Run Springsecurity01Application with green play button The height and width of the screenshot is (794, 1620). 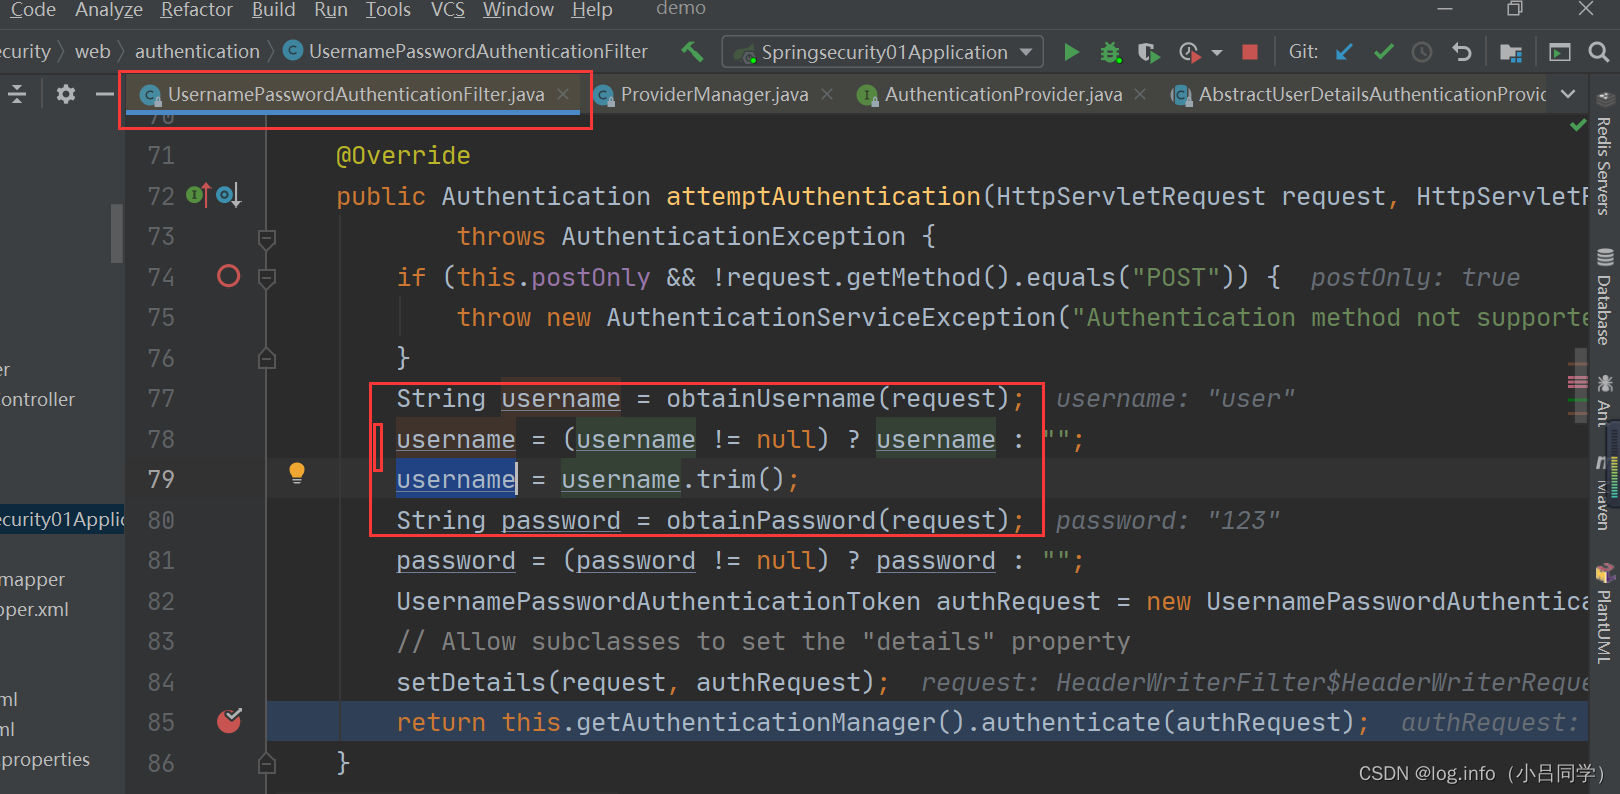coord(1071,52)
